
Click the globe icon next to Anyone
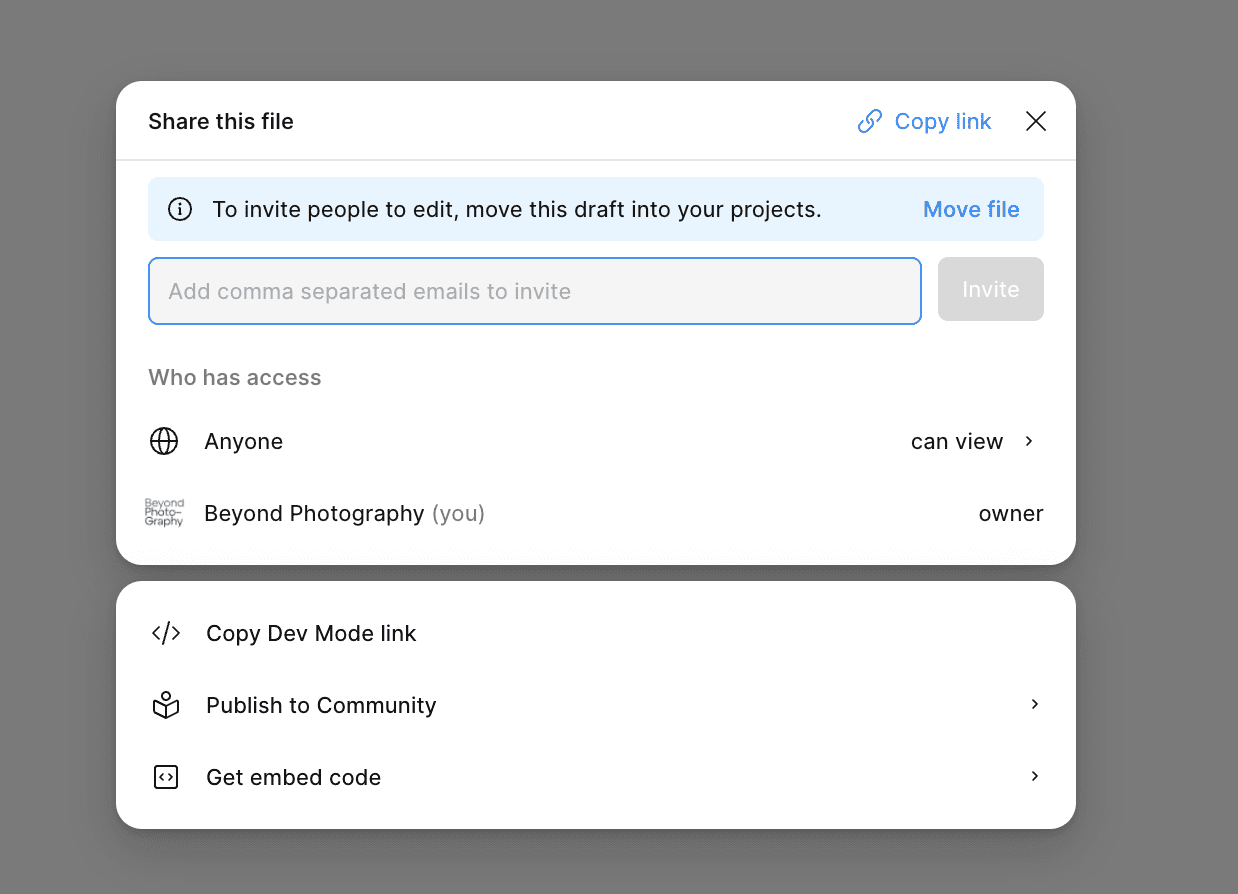(x=164, y=442)
